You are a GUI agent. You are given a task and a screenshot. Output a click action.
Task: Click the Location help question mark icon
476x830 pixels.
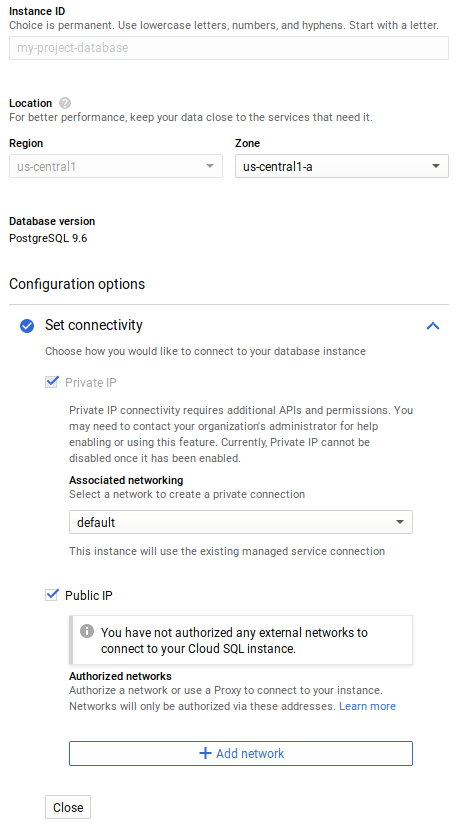(x=65, y=103)
